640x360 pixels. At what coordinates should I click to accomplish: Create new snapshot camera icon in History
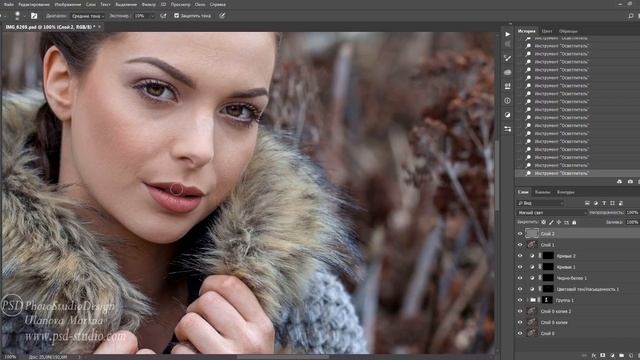(x=630, y=181)
